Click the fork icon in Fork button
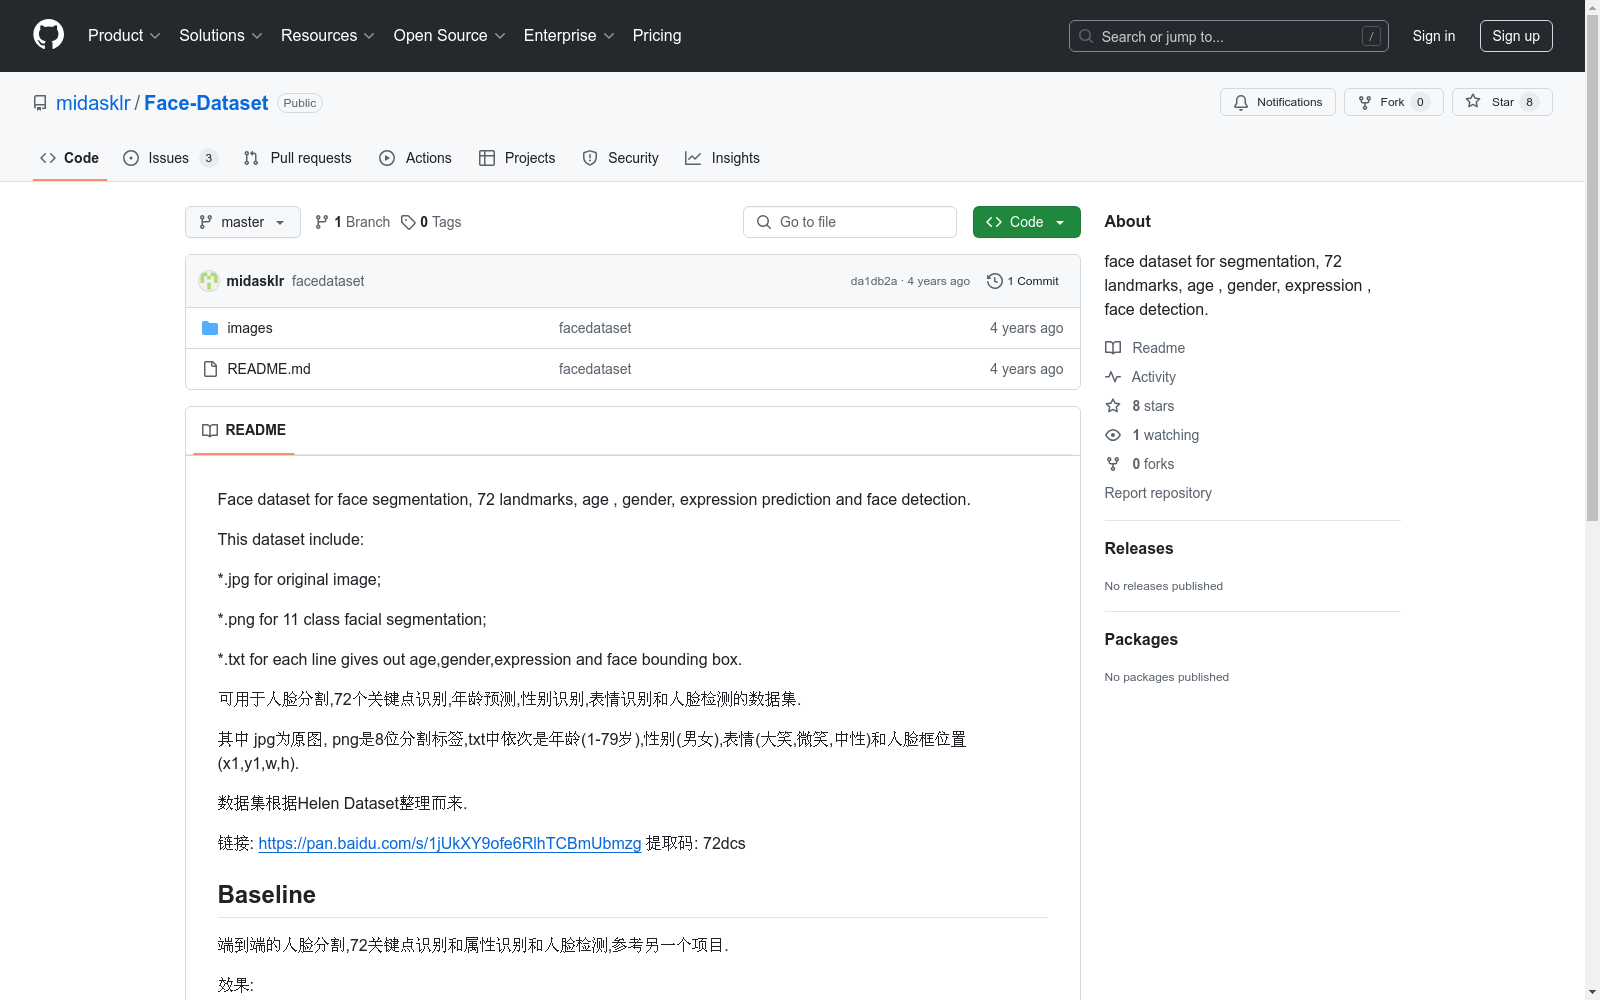The height and width of the screenshot is (1000, 1600). pyautogui.click(x=1365, y=102)
